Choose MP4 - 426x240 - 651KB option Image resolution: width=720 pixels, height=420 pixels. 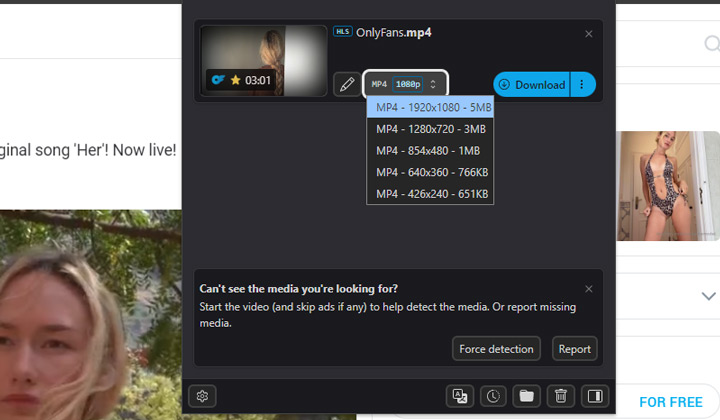click(x=430, y=194)
